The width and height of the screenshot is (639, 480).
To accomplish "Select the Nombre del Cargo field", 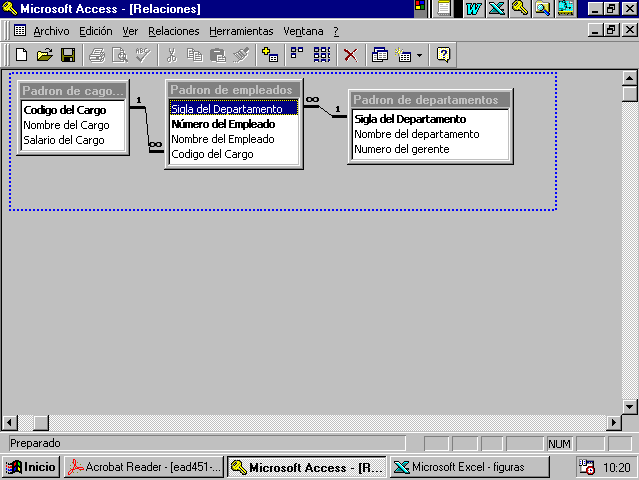I will (73, 125).
